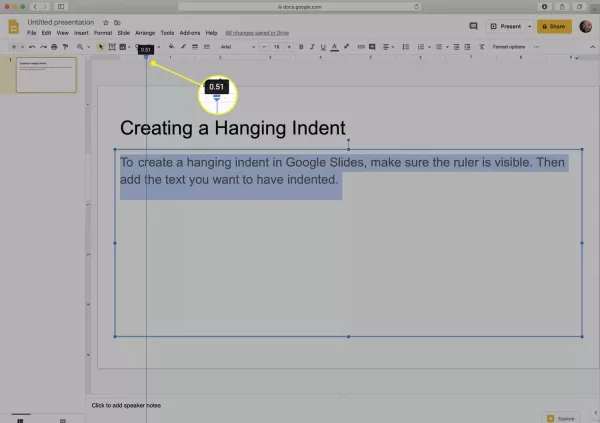
Task: Click the Zoom magnifier icon
Action: (80, 47)
